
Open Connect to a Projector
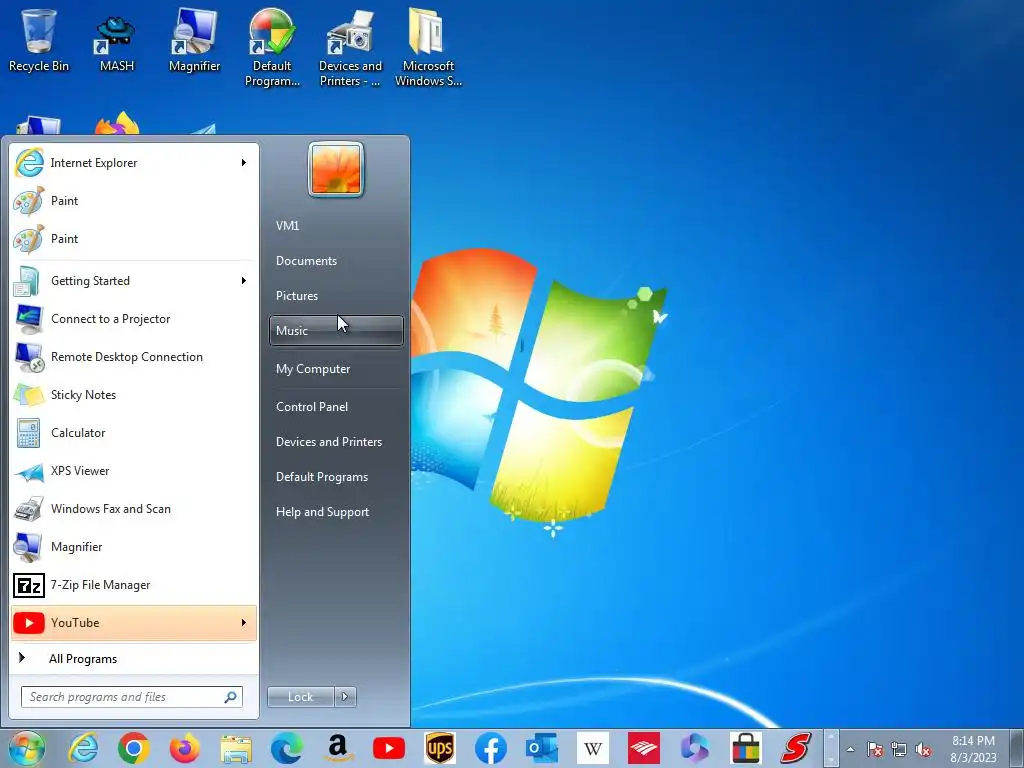(134, 319)
